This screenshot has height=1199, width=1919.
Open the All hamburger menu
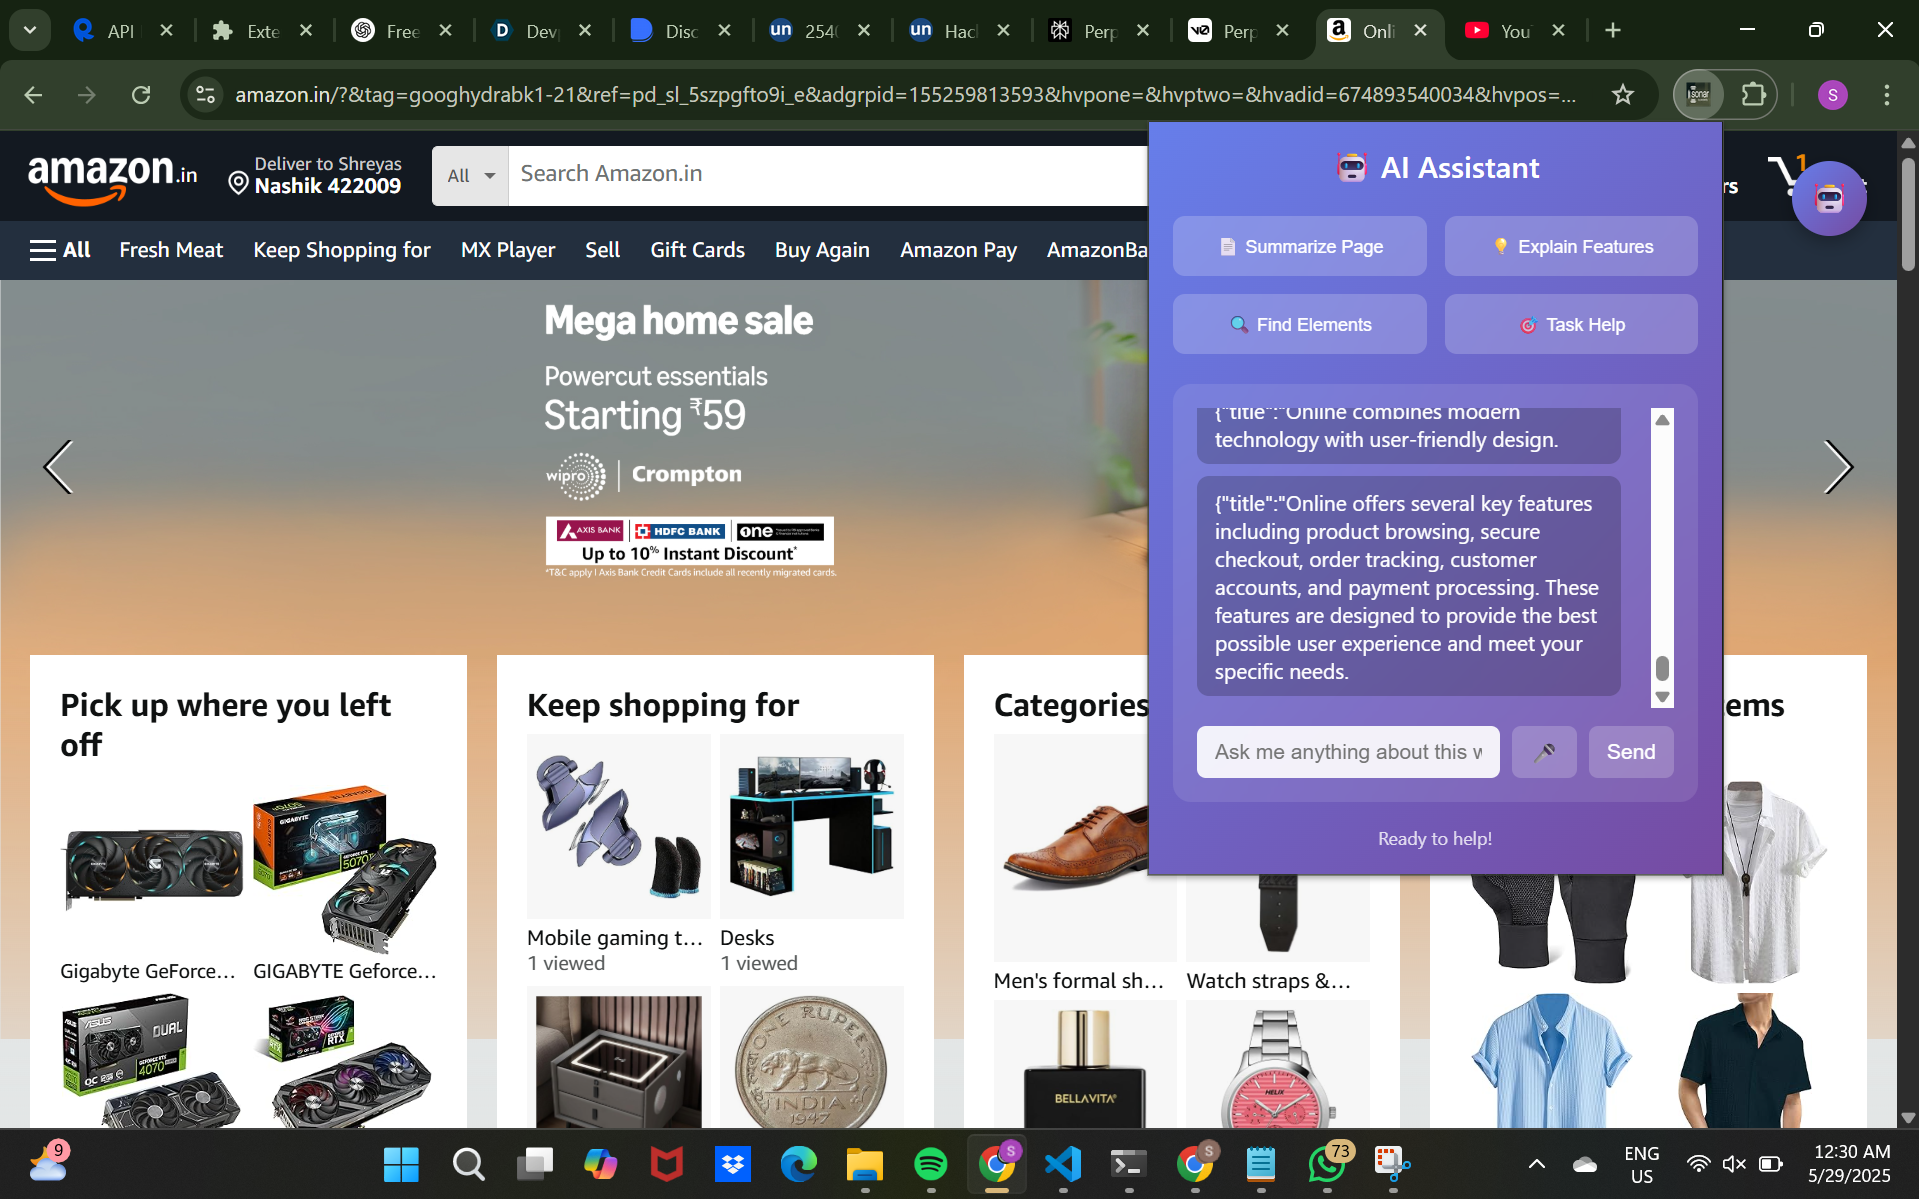(x=60, y=250)
